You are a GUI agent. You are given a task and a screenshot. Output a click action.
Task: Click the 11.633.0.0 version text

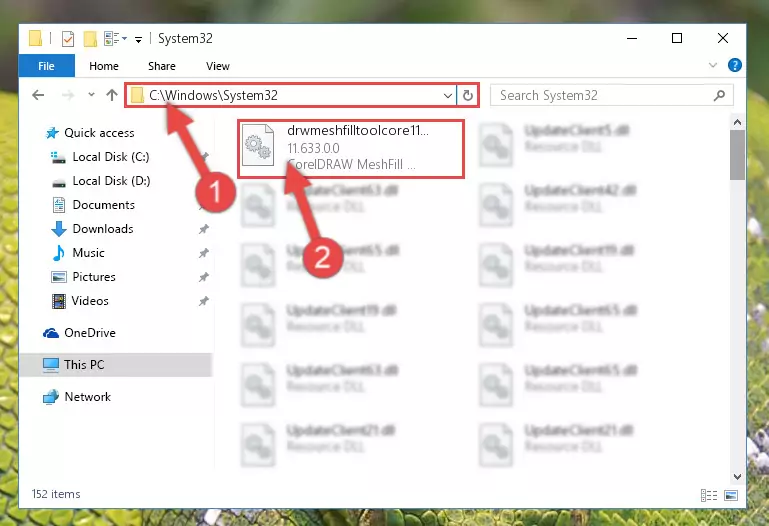(313, 148)
